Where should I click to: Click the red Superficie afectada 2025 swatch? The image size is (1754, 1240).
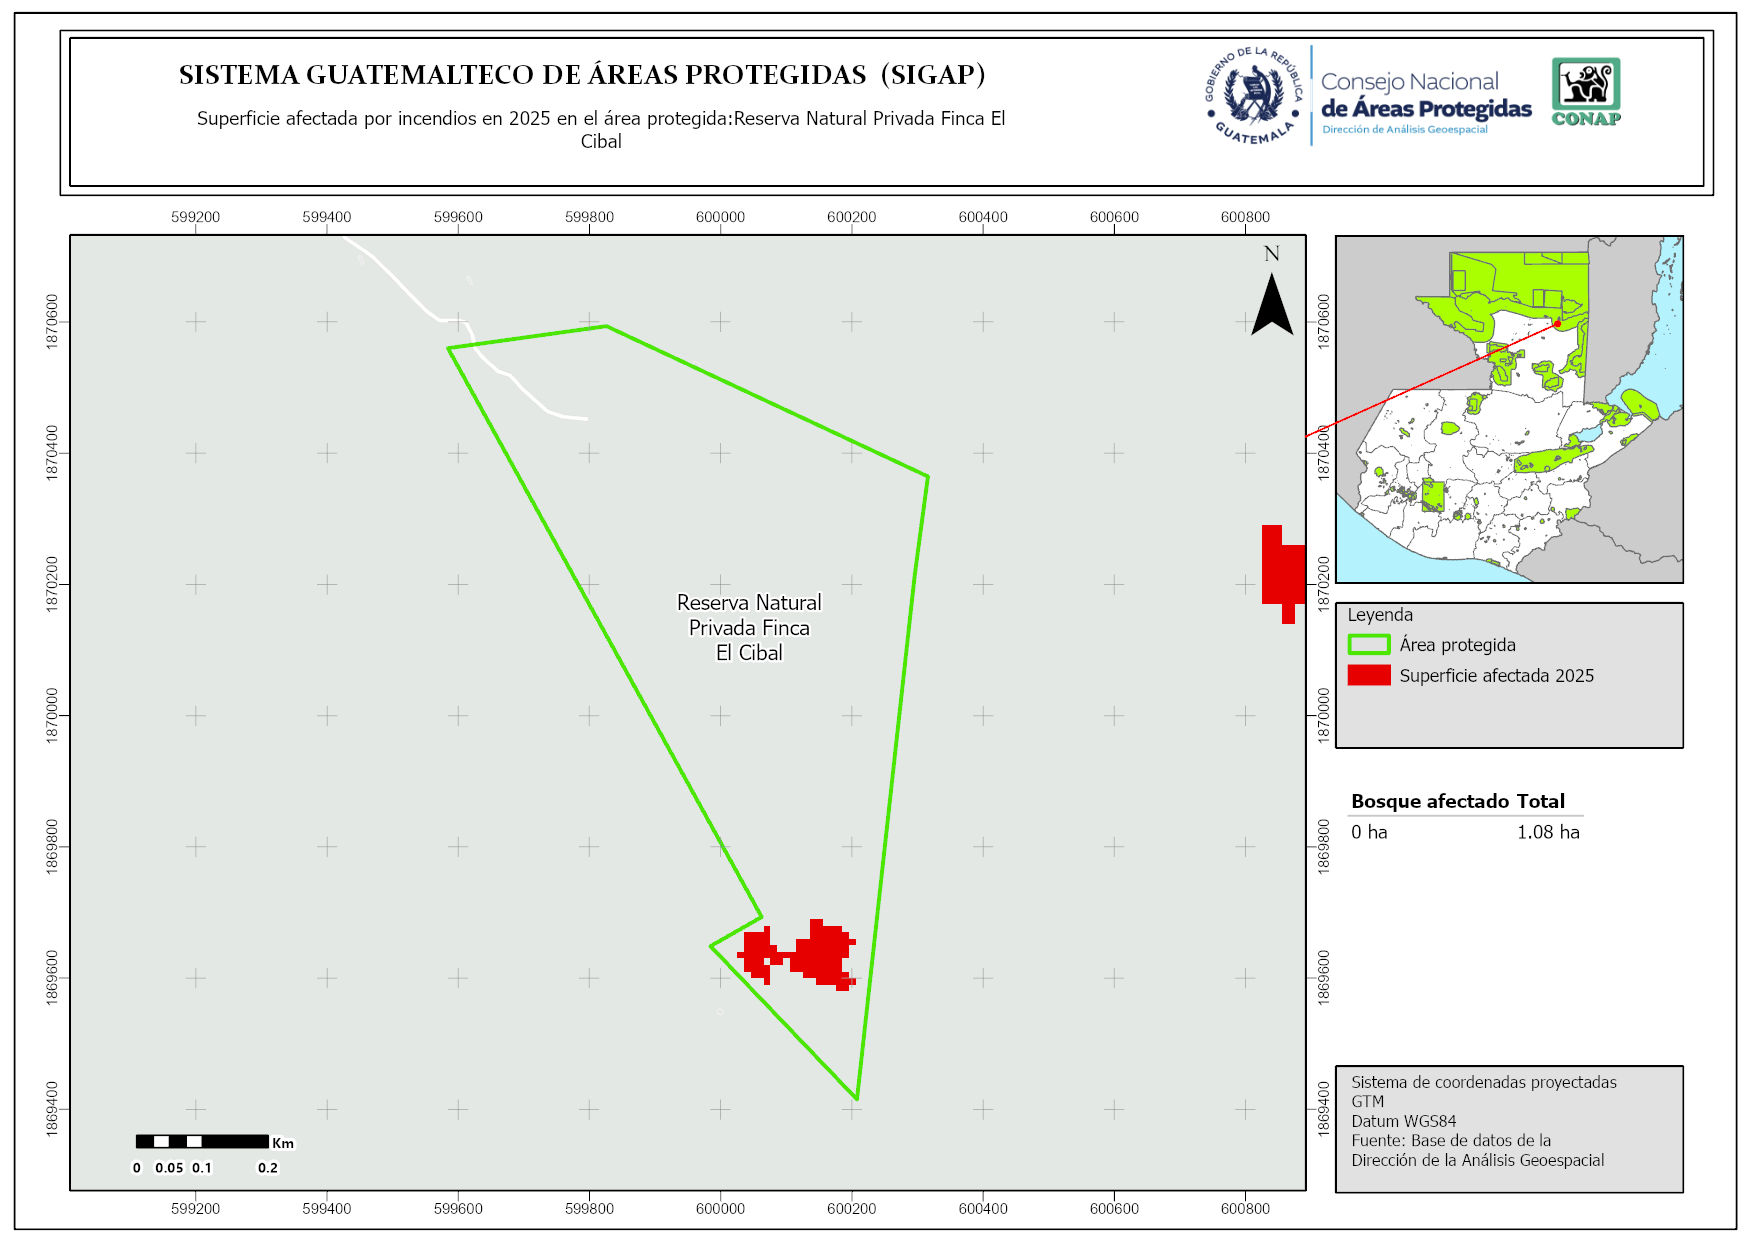pyautogui.click(x=1368, y=675)
